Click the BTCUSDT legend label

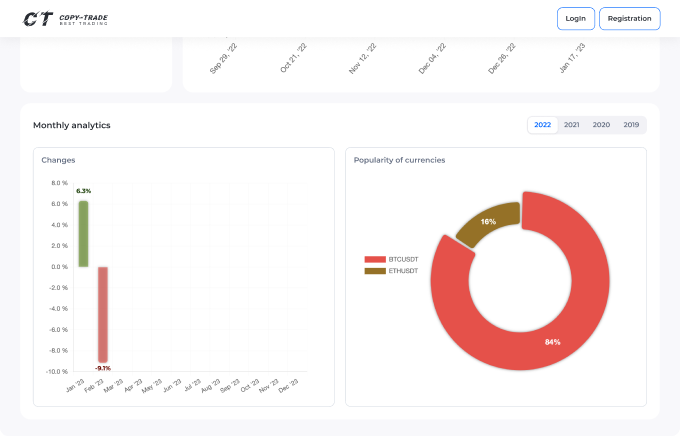click(x=403, y=259)
